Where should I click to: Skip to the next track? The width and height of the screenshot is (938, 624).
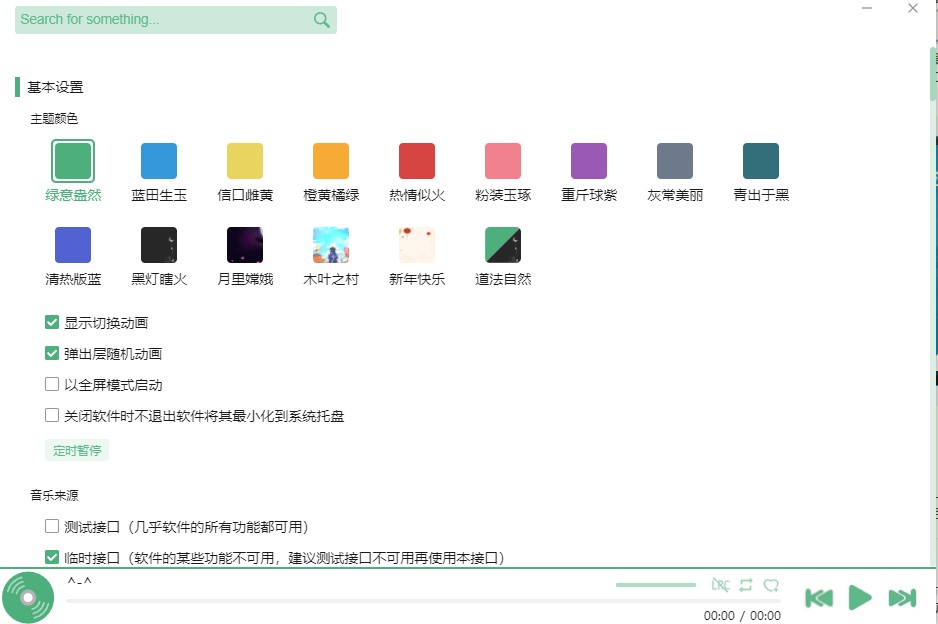coord(901,597)
